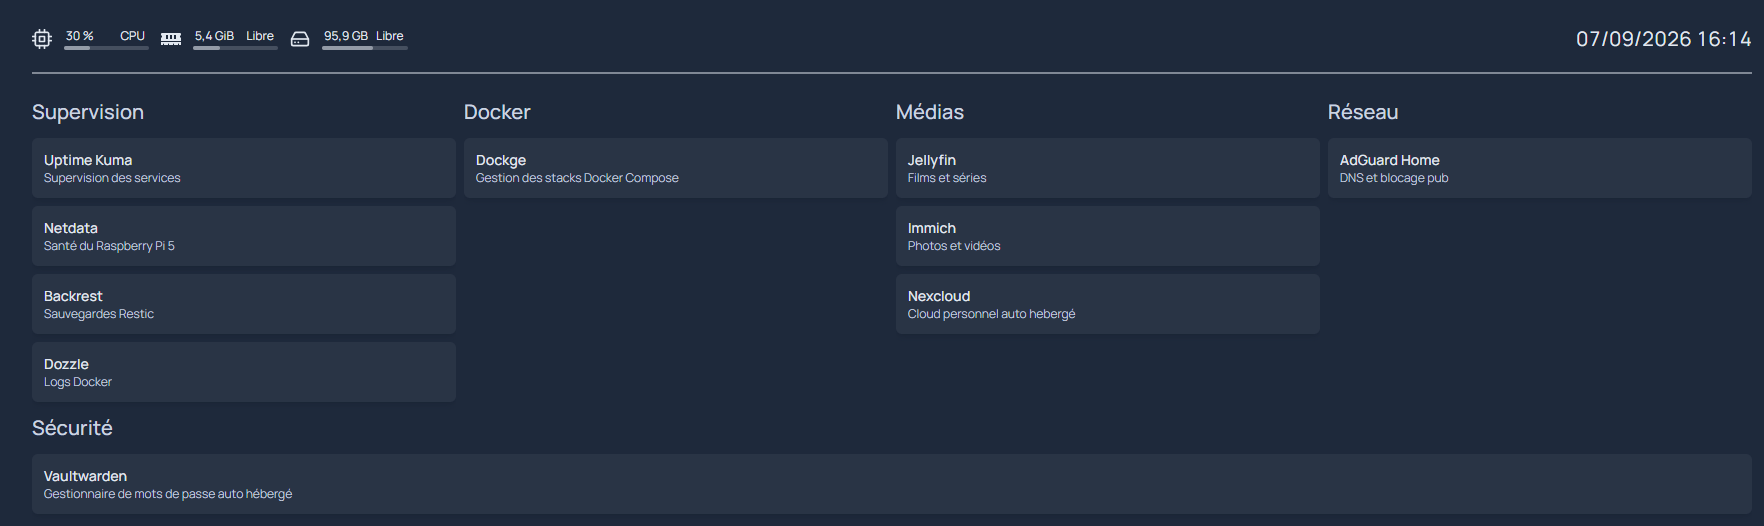This screenshot has height=526, width=1764.
Task: Click the '30 %' CPU value
Action: [80, 36]
